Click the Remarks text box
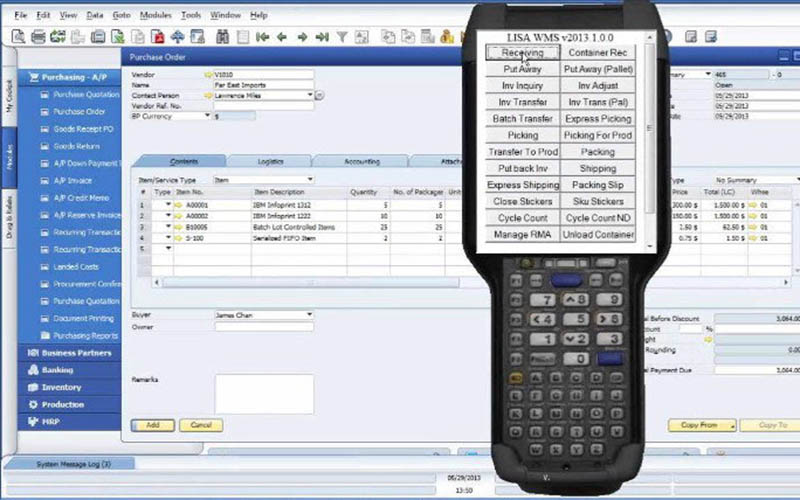 264,394
